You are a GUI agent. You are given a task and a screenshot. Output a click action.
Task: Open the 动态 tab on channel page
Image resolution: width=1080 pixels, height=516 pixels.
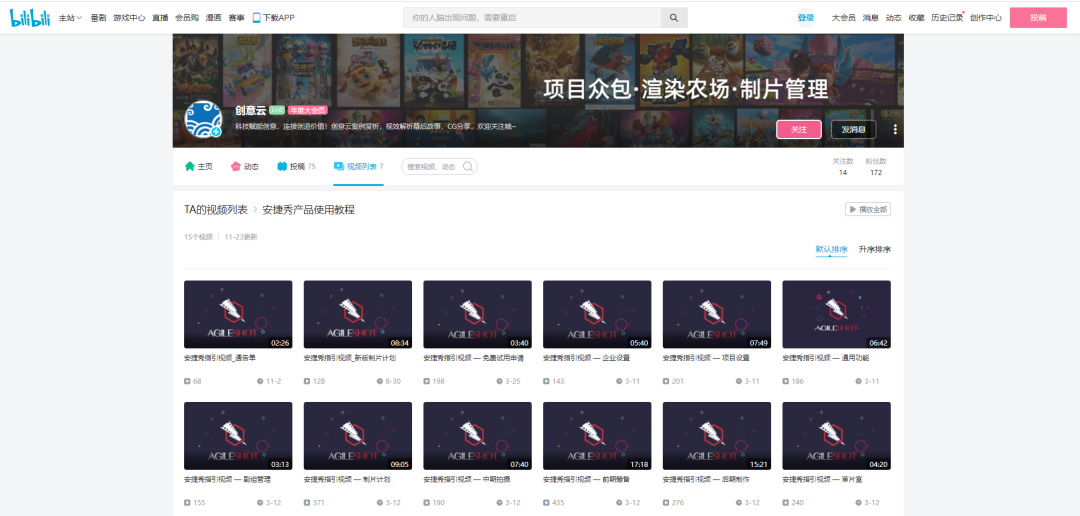[244, 166]
